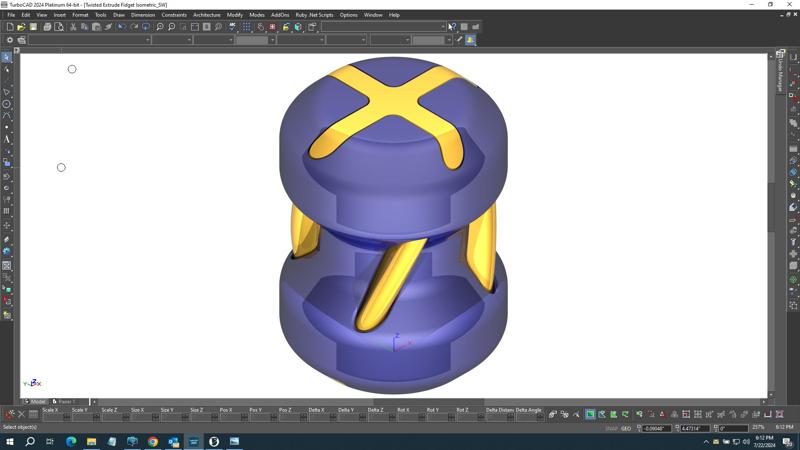Toggle the highlighted green snap mode button

click(590, 414)
